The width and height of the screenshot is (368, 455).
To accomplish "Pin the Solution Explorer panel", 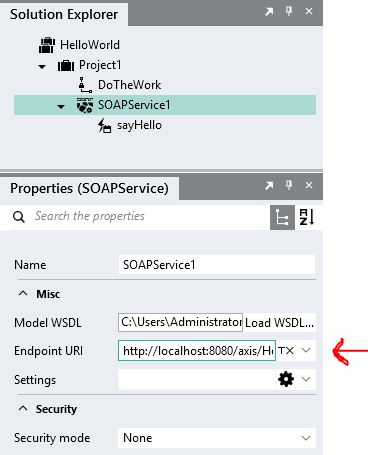I will (x=289, y=11).
